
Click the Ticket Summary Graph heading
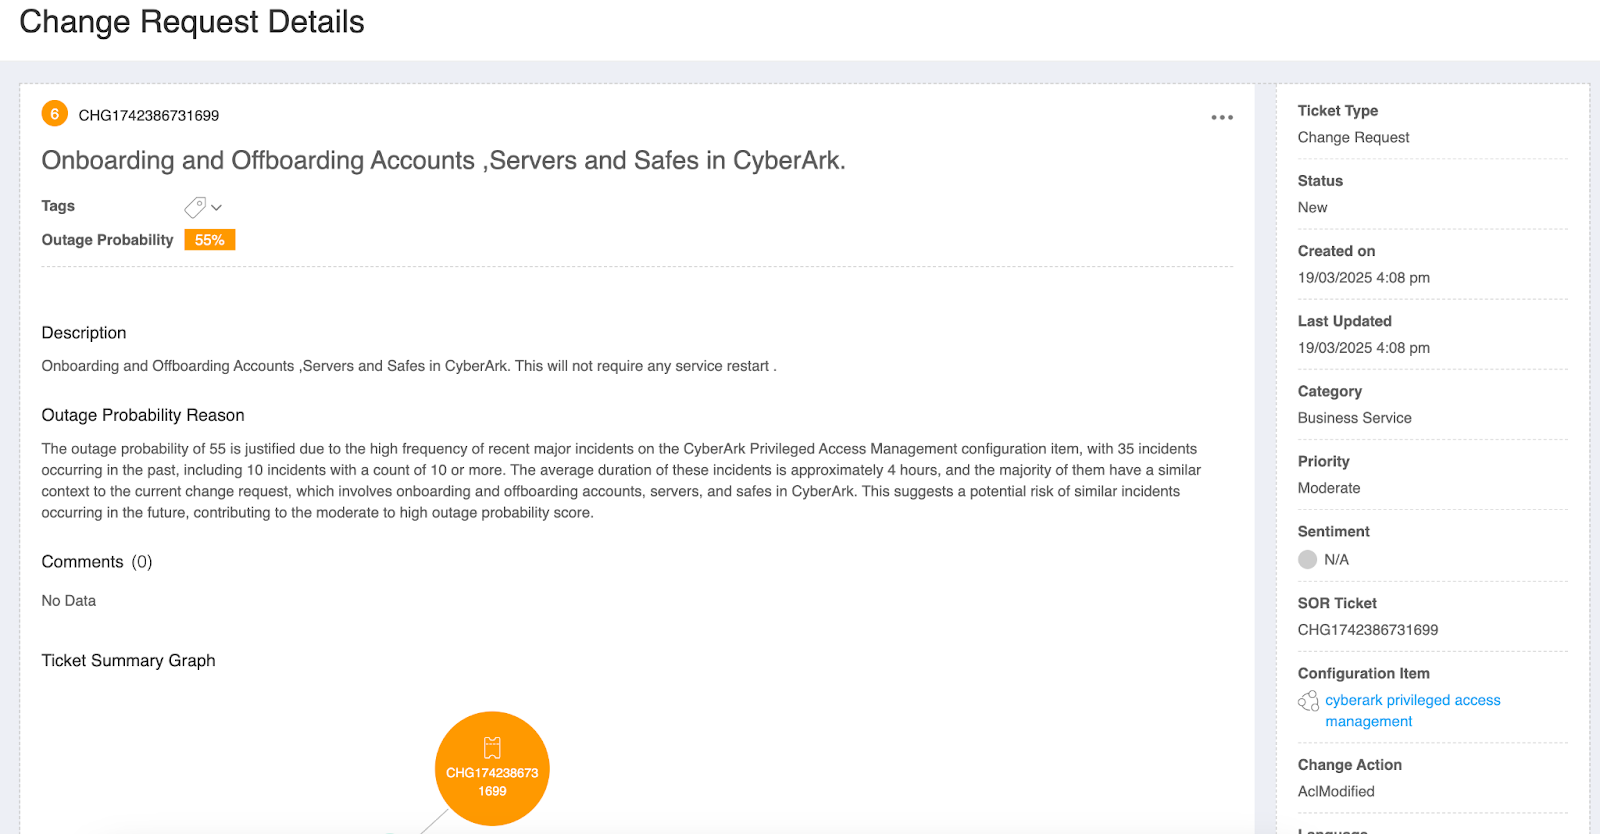128,661
